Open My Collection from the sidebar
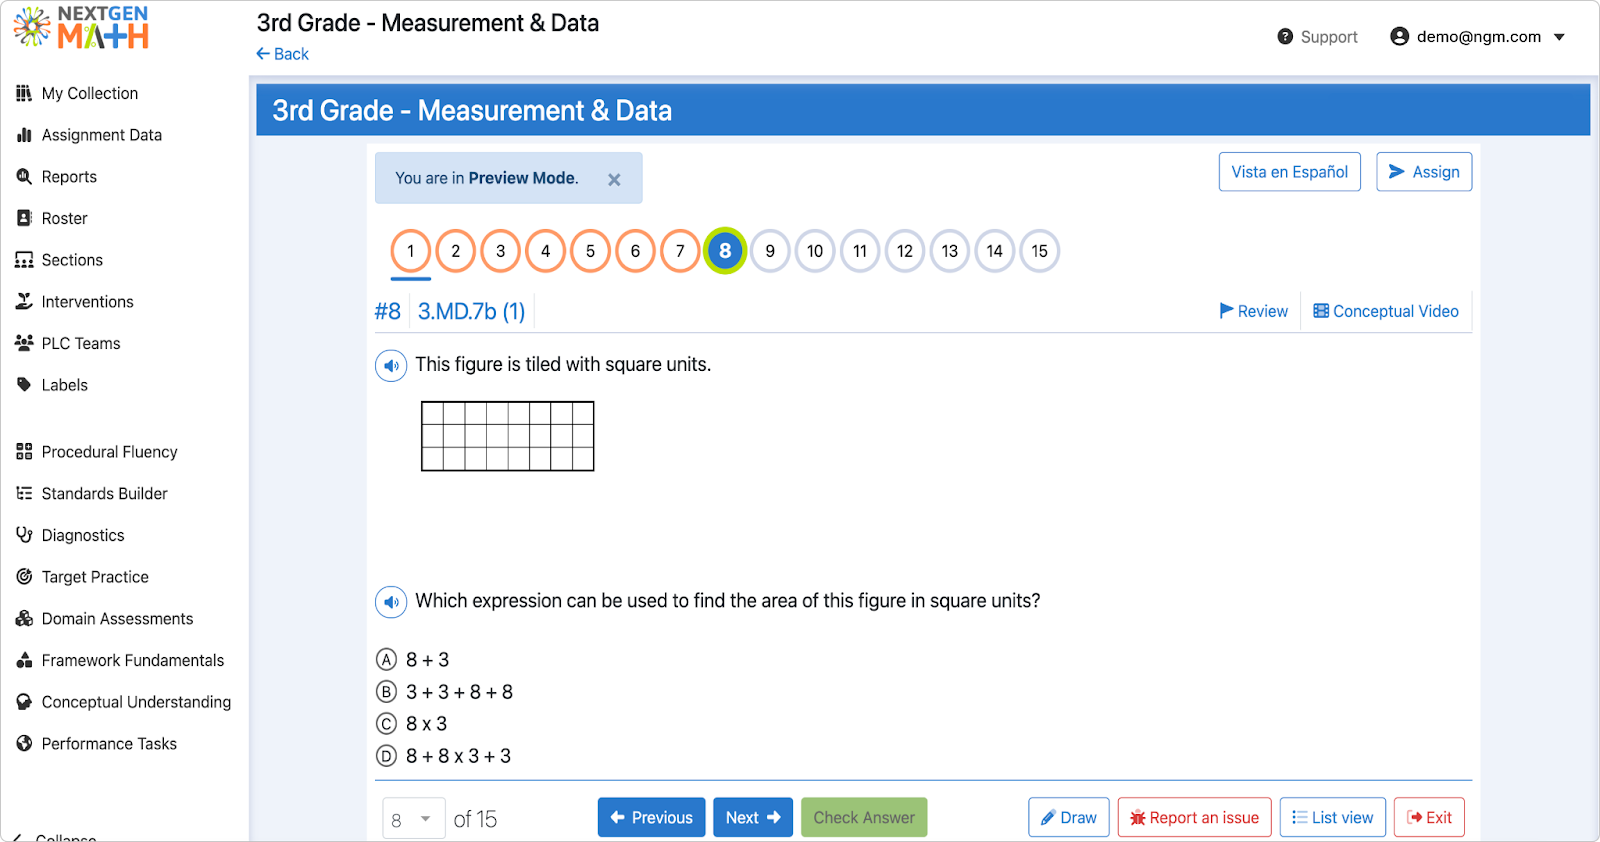This screenshot has width=1600, height=842. [88, 92]
